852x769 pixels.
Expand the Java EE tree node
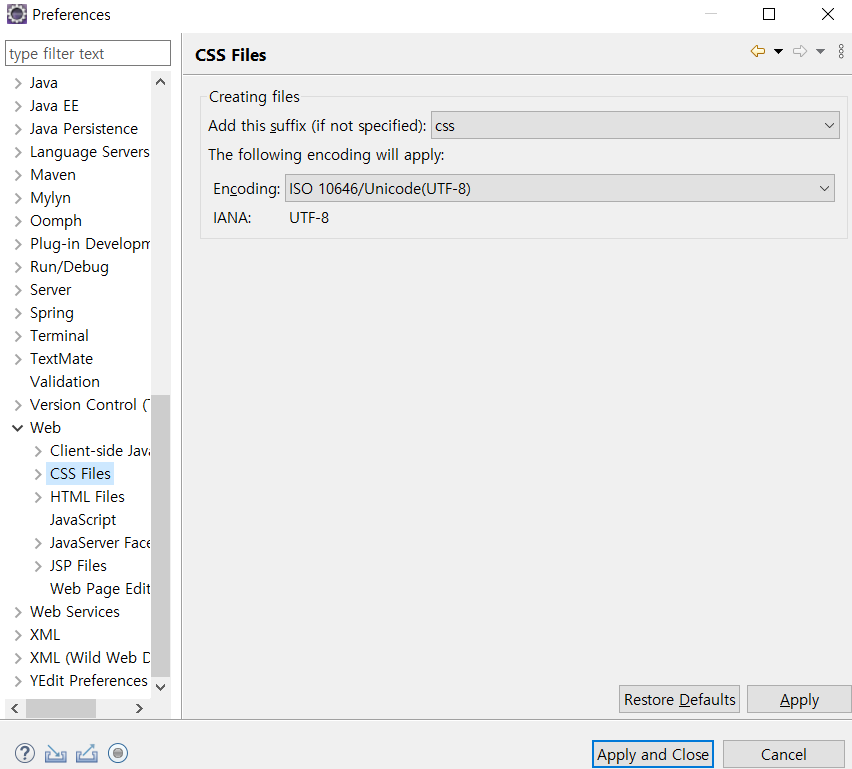[18, 106]
